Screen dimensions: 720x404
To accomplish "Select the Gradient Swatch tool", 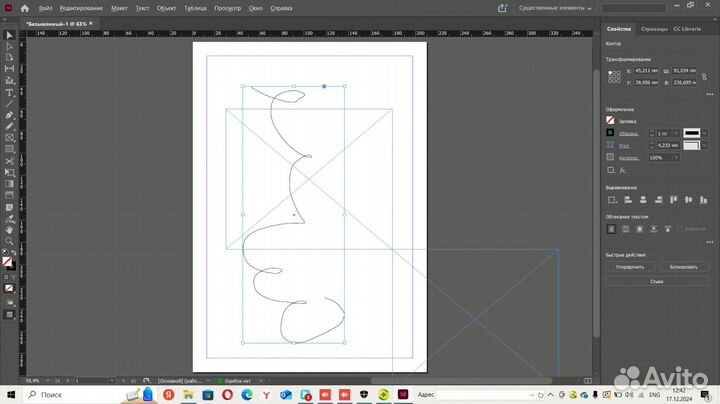I will (9, 184).
